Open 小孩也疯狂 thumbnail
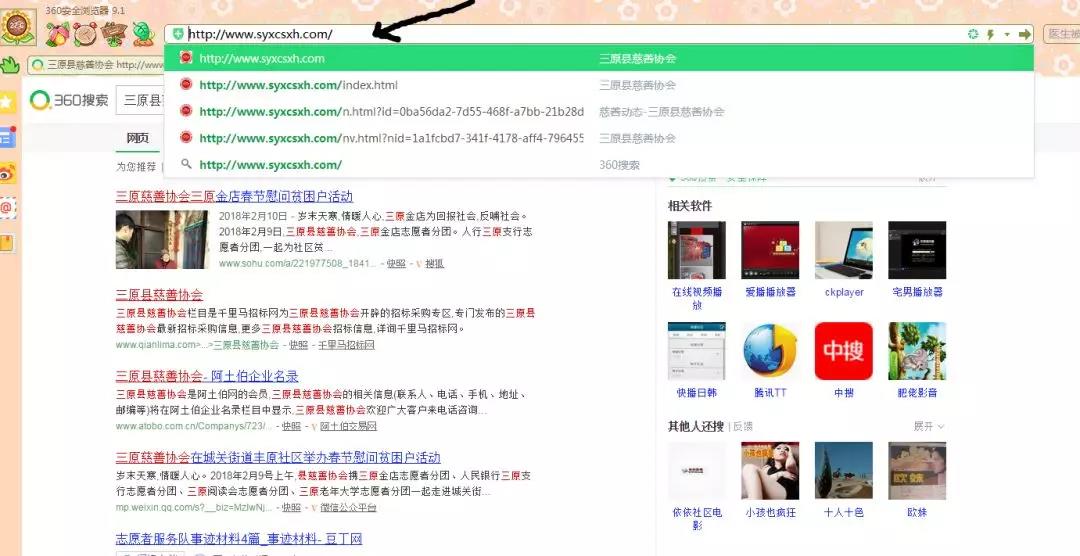The width and height of the screenshot is (1080, 556). (x=770, y=471)
